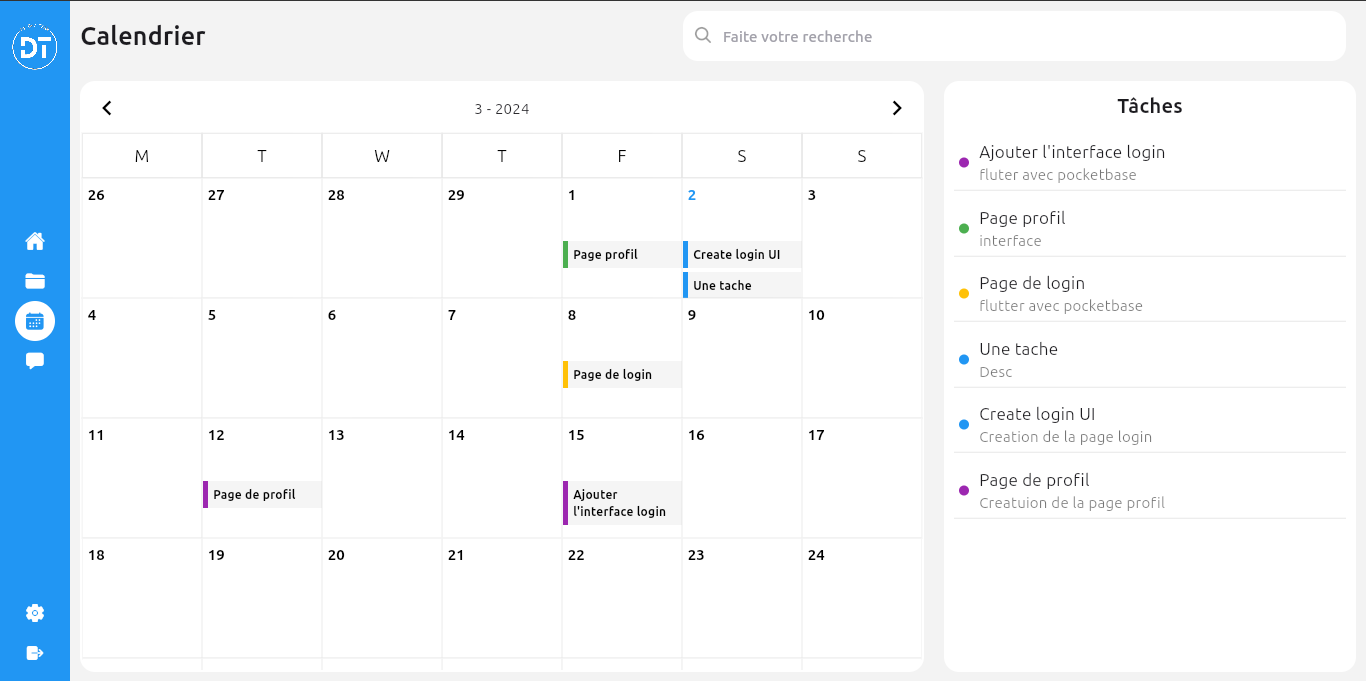Select day 13 in the calendar
1366x681 pixels.
336,435
